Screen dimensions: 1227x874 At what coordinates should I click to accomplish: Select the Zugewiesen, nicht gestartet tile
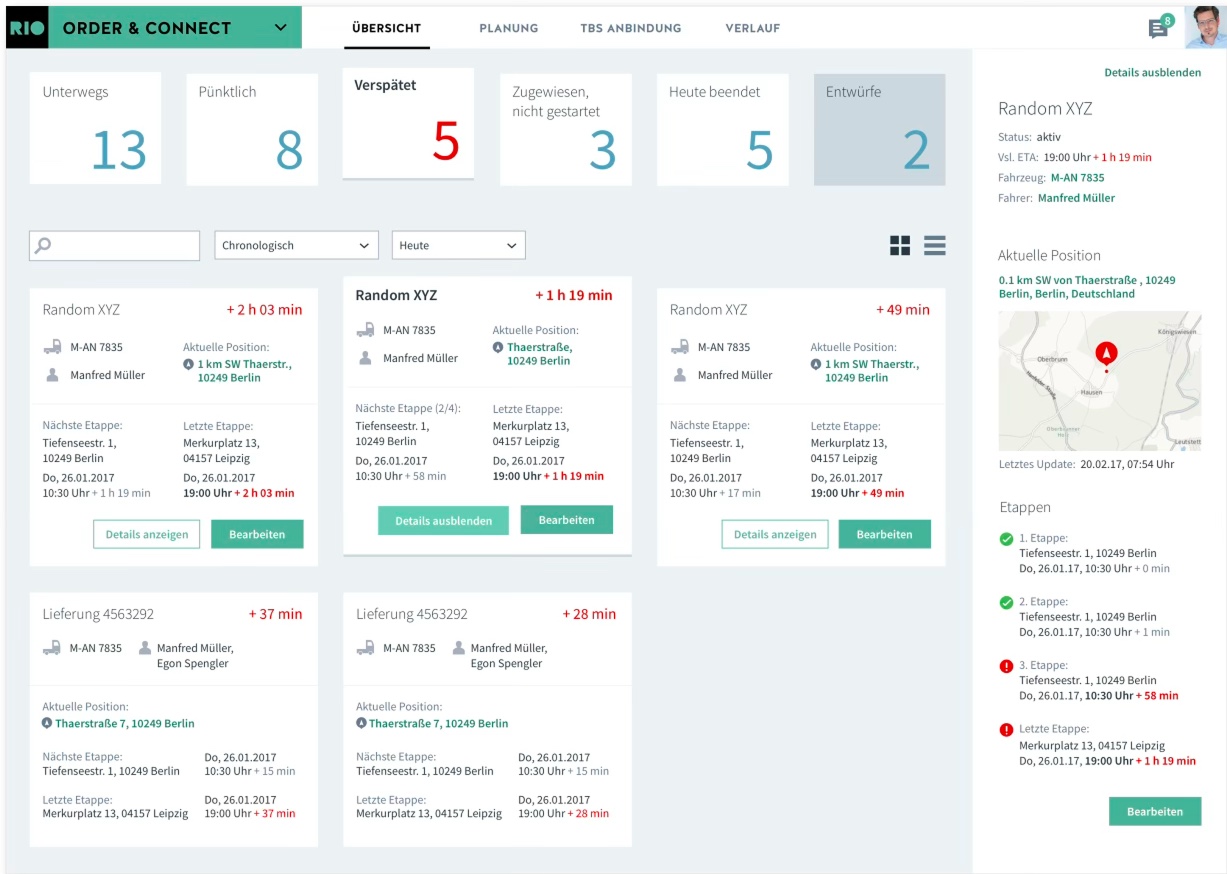(566, 129)
